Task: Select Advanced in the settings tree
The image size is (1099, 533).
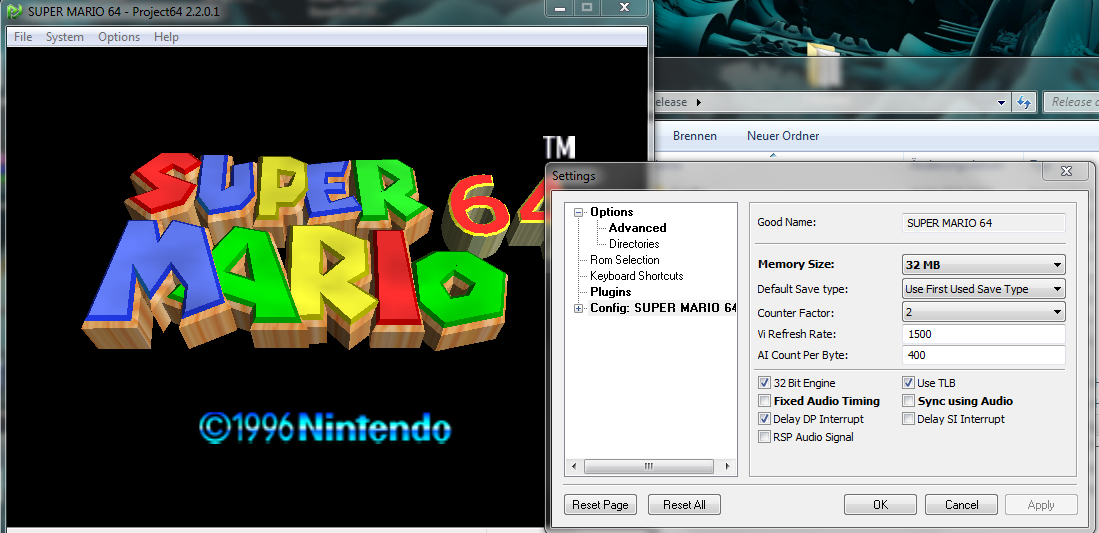Action: (637, 228)
